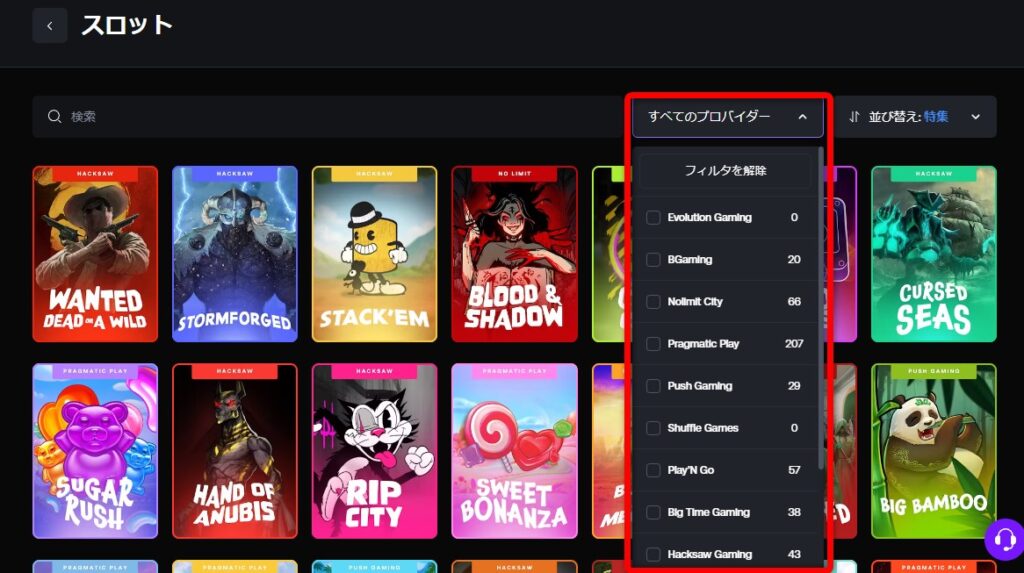Collapse the すべてのプロバイダー dropdown

tap(728, 116)
